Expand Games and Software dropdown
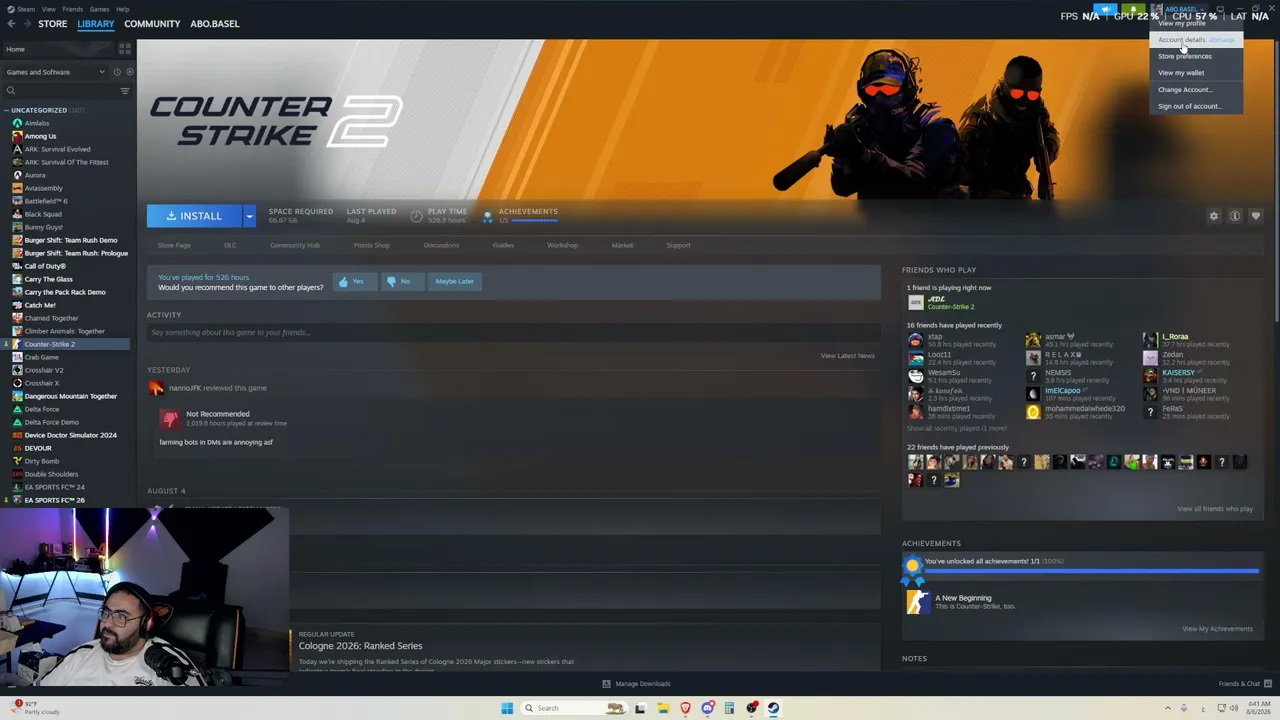 tap(55, 72)
